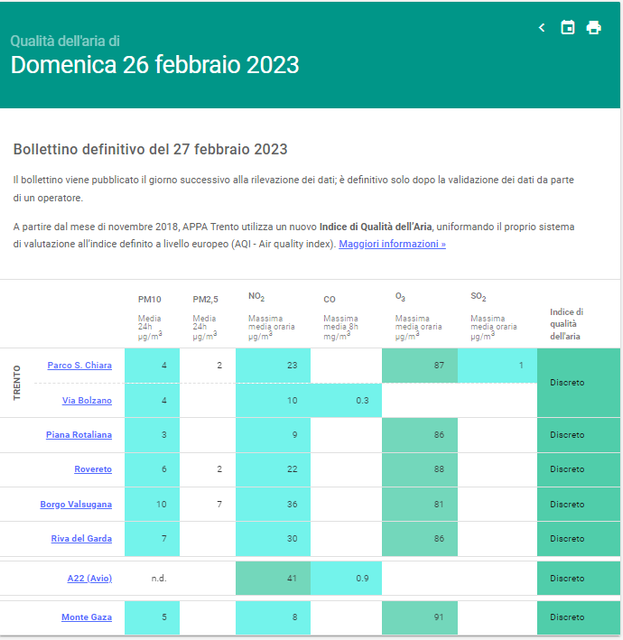The height and width of the screenshot is (640, 623).
Task: Click the Domenica 26 febbraio 2023 title
Action: tap(155, 65)
